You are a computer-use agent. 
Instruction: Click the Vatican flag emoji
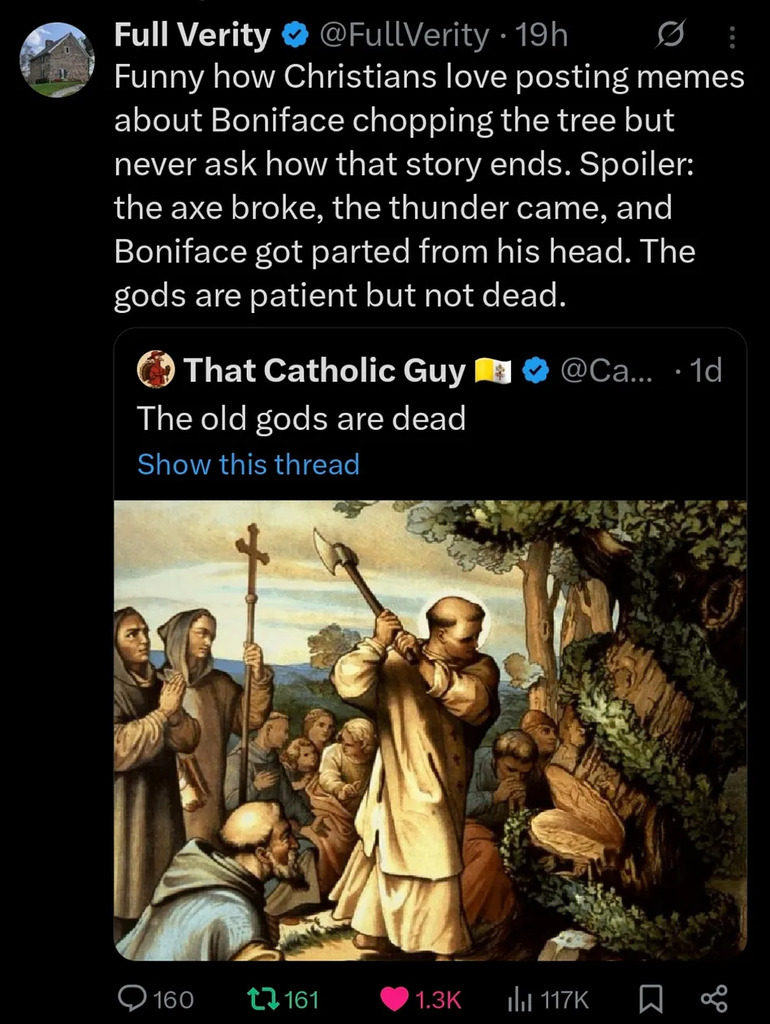coord(494,372)
